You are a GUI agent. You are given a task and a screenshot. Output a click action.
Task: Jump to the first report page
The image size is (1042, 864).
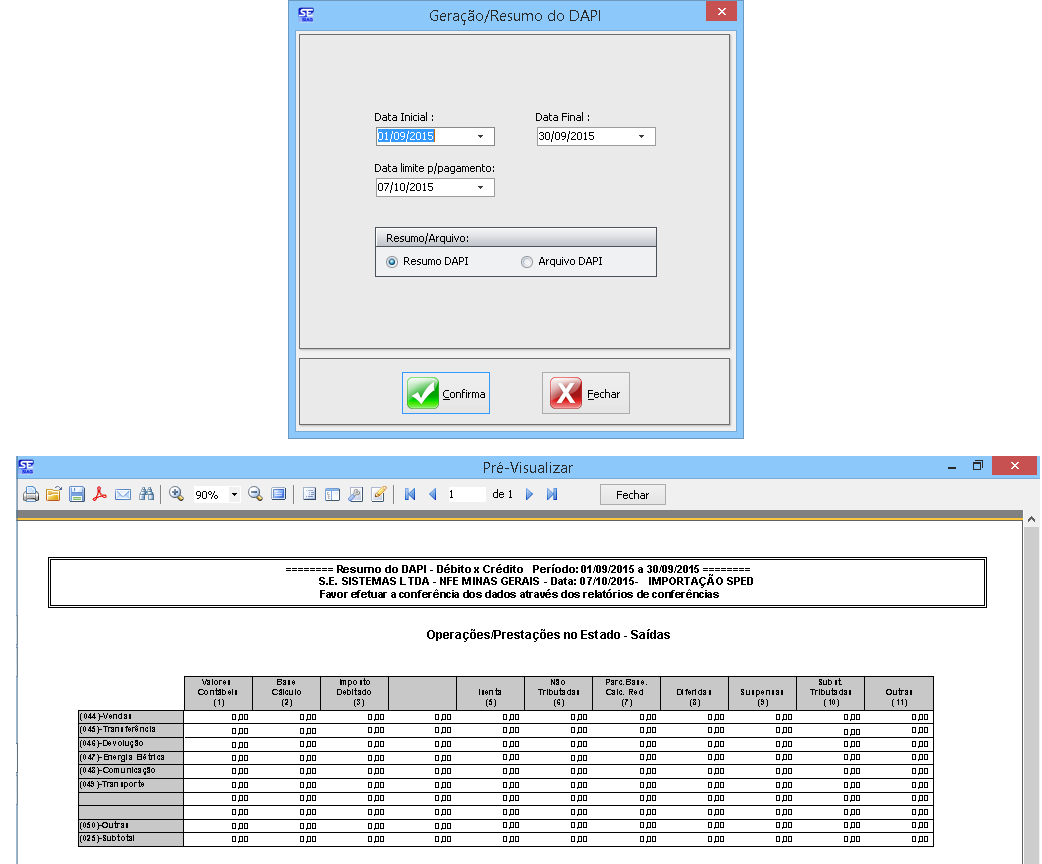coord(410,494)
